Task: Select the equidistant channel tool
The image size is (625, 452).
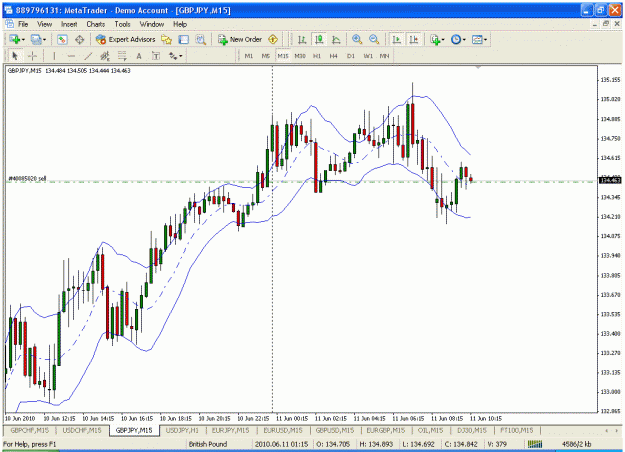Action: (x=105, y=56)
